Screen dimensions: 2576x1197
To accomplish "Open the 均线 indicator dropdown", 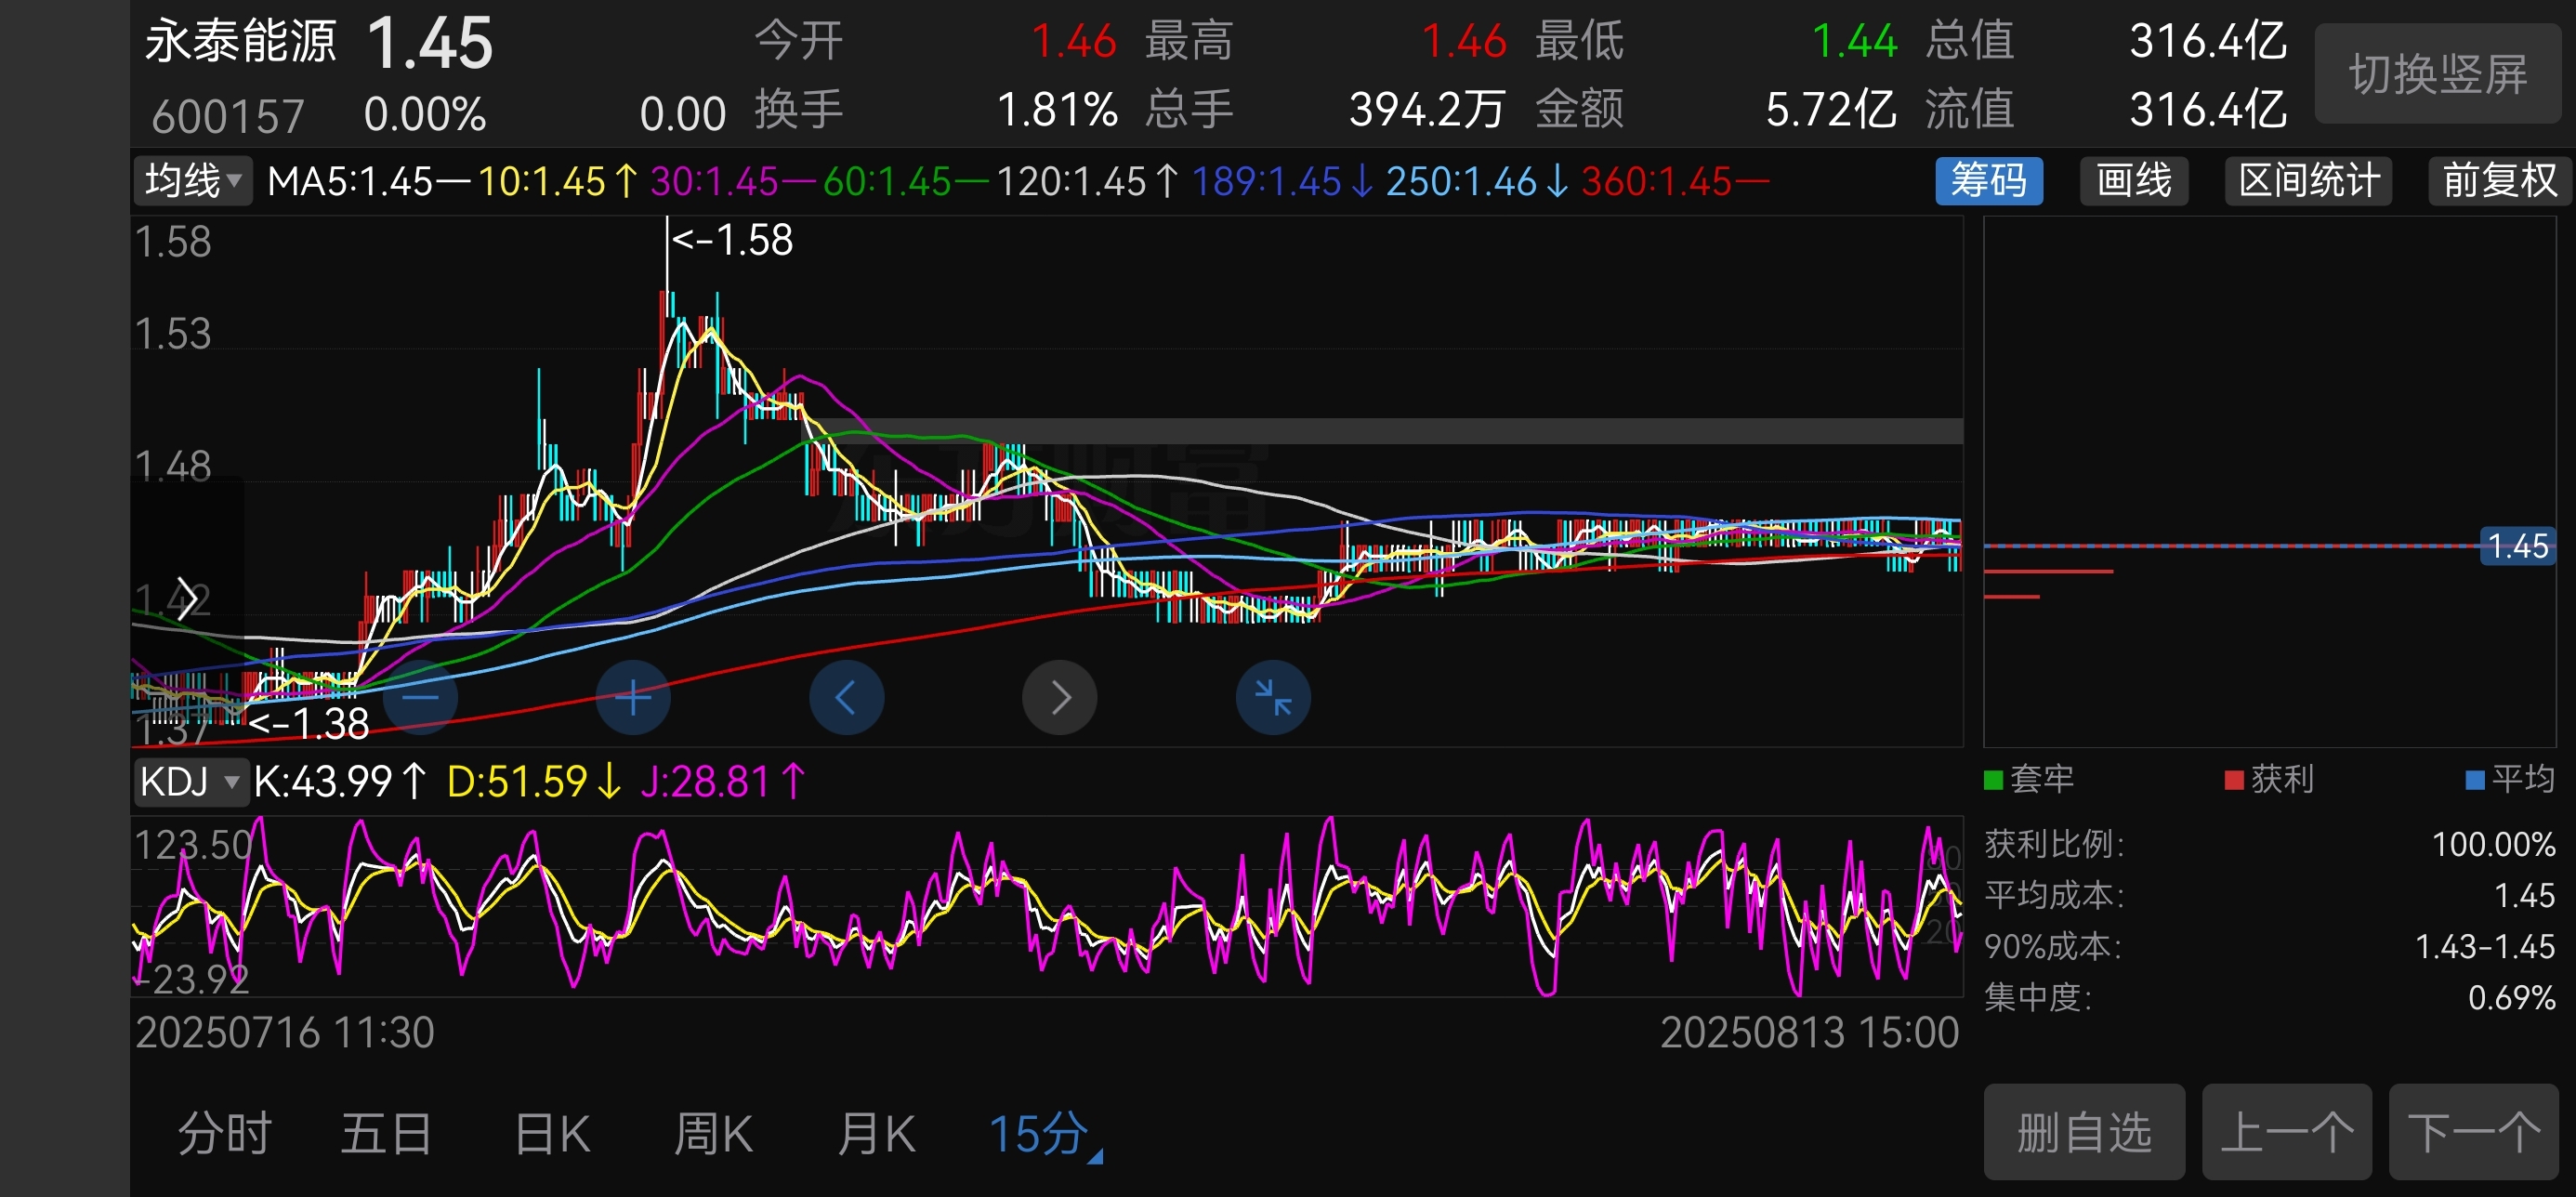I will pyautogui.click(x=193, y=181).
